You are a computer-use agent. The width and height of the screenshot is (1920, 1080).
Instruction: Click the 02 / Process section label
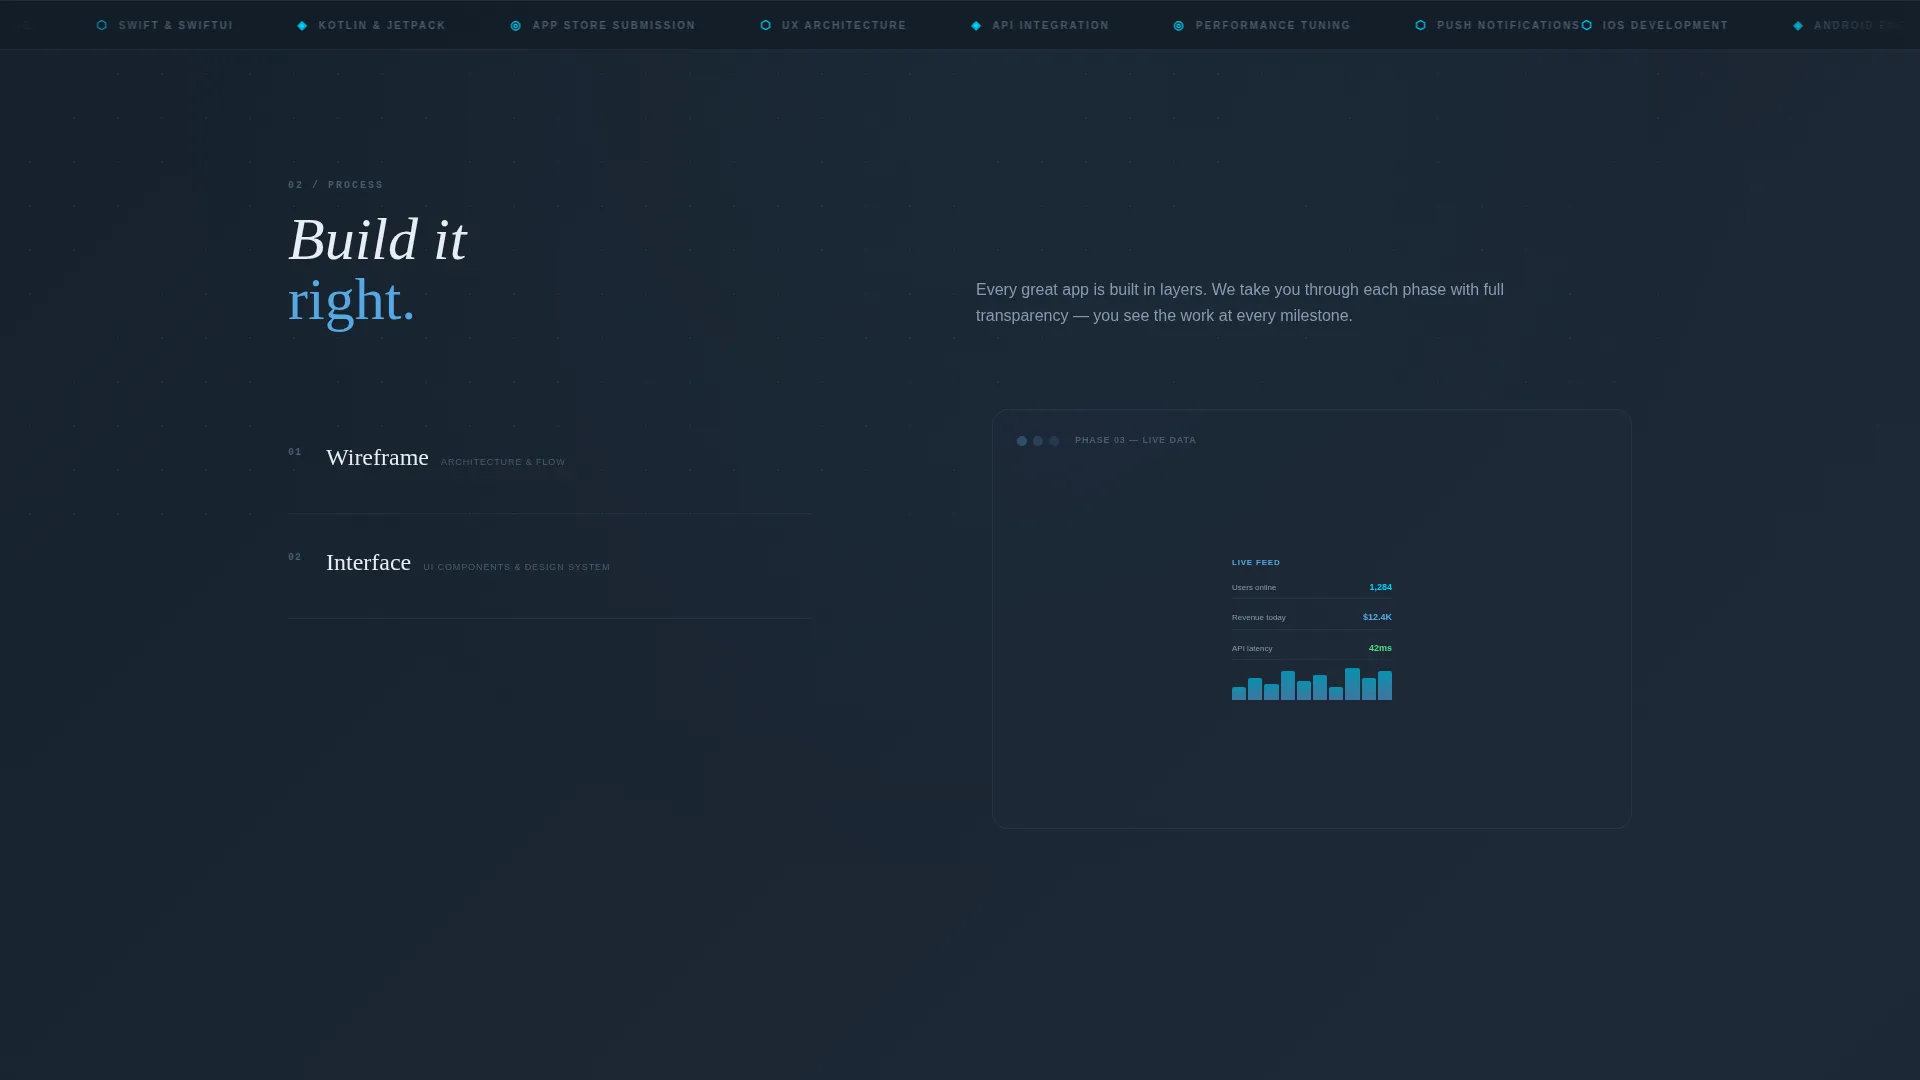click(x=336, y=185)
